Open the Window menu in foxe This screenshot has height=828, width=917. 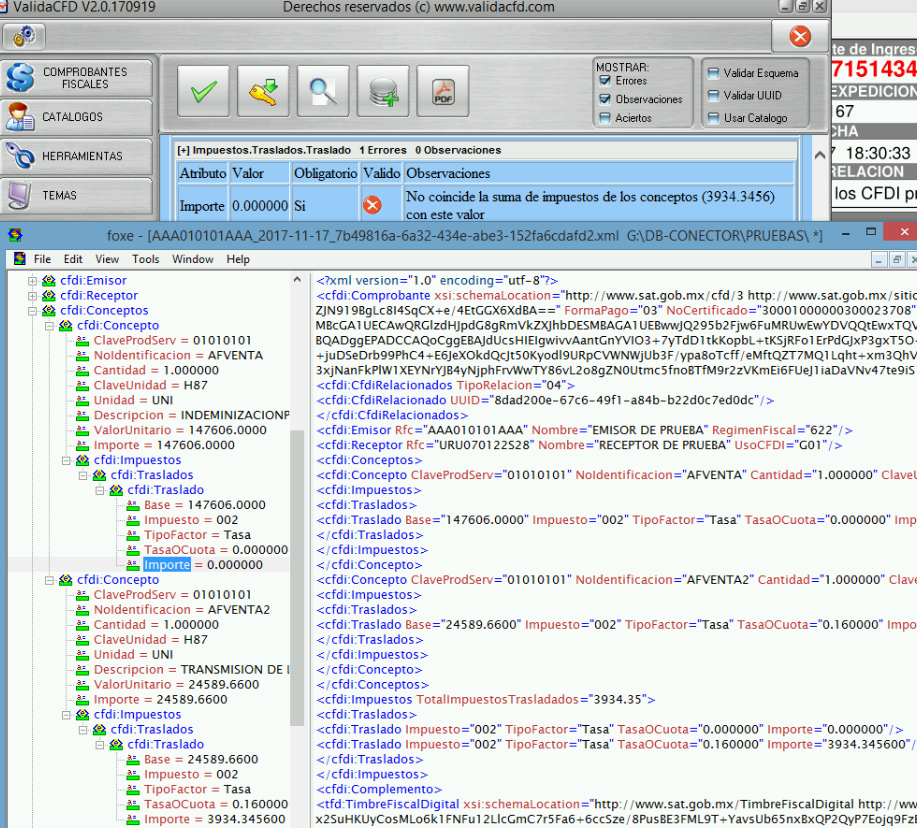192,259
